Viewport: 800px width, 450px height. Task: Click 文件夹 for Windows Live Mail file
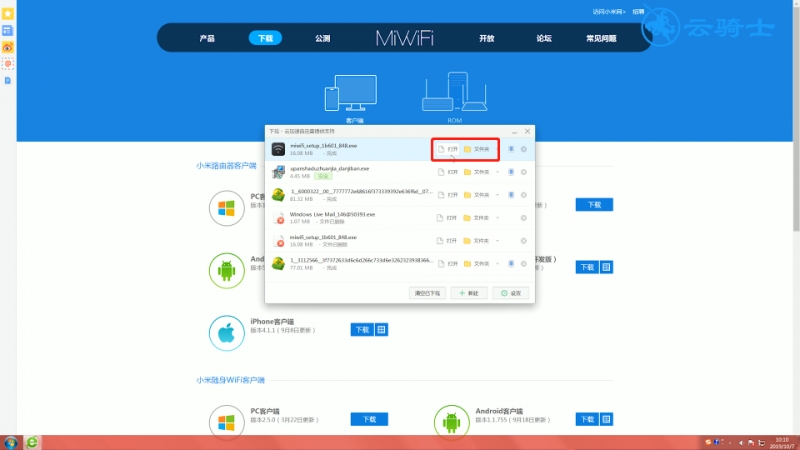click(x=477, y=218)
